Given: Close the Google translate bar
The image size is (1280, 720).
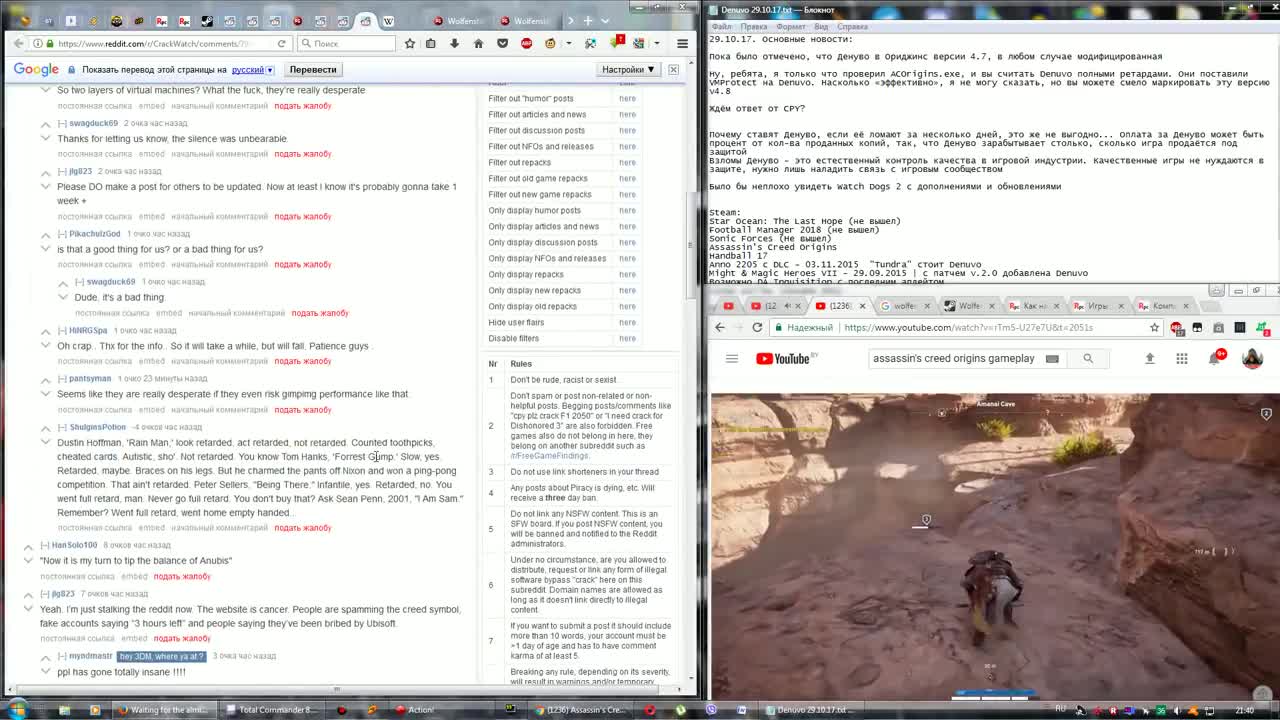Looking at the screenshot, I should point(673,69).
